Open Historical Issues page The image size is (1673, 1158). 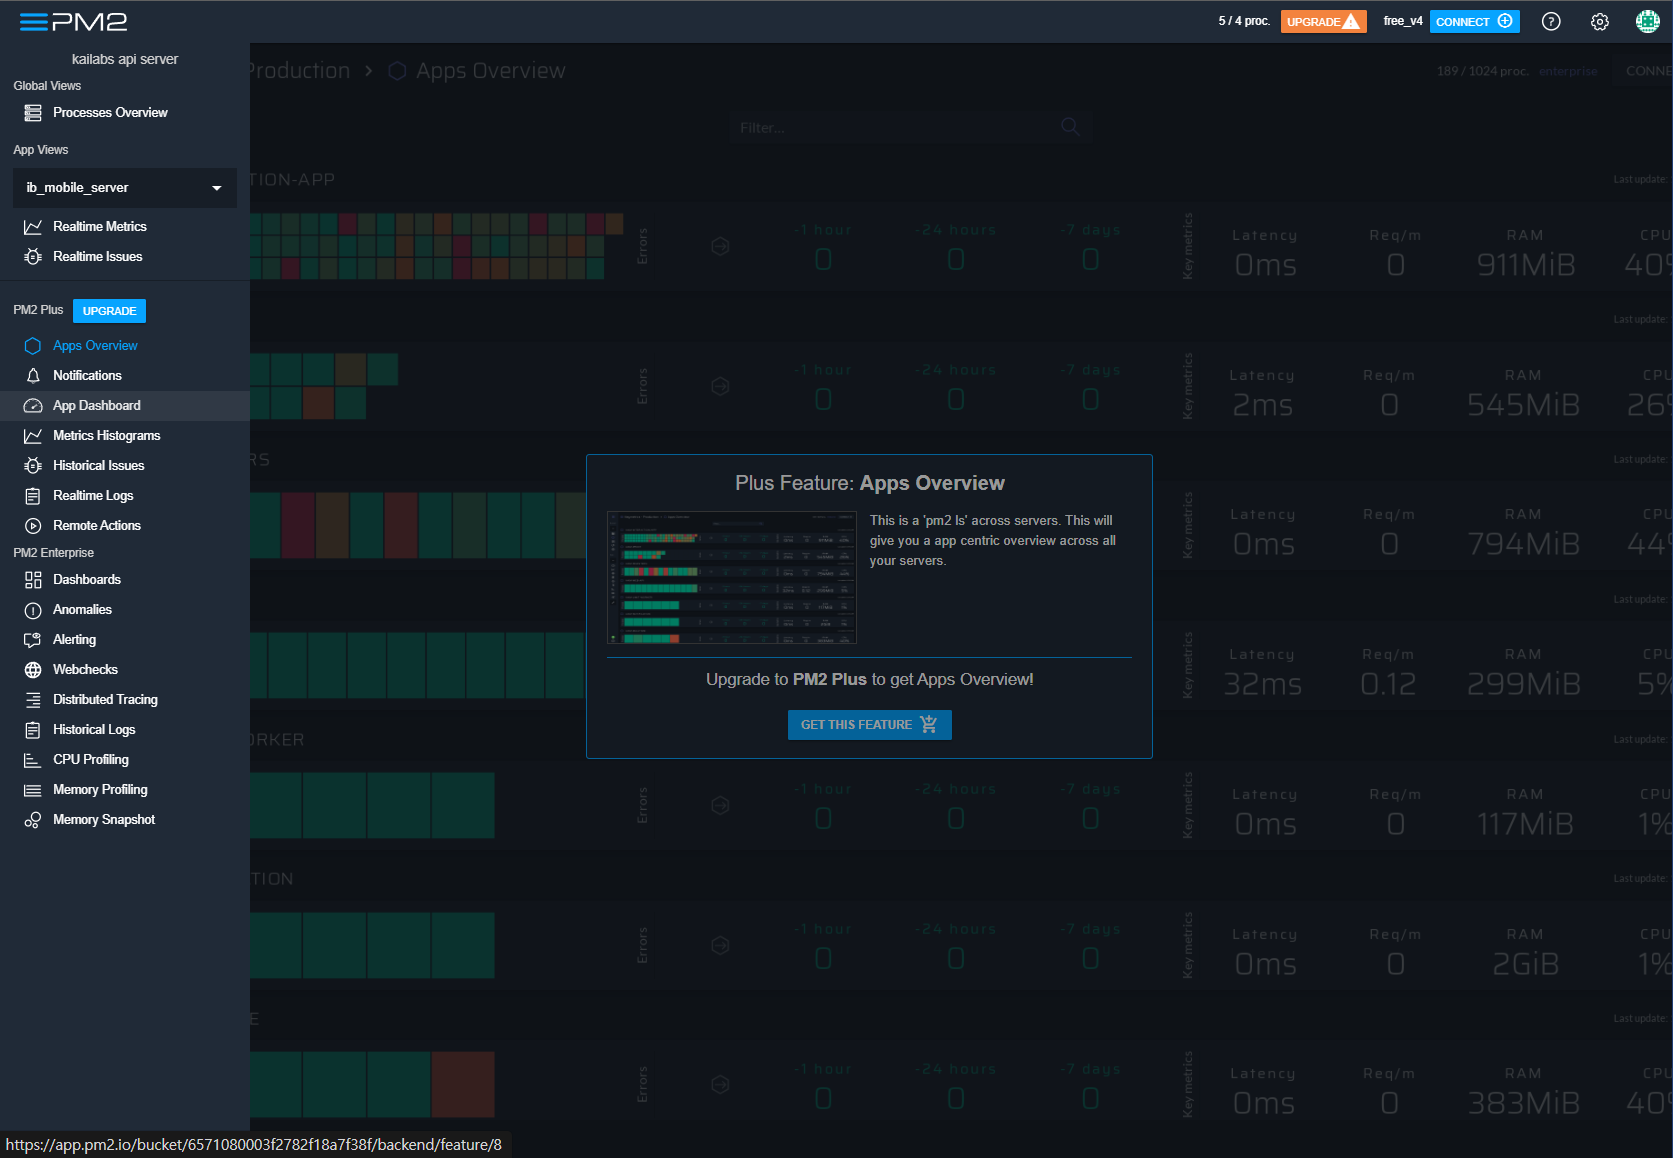[125, 466]
